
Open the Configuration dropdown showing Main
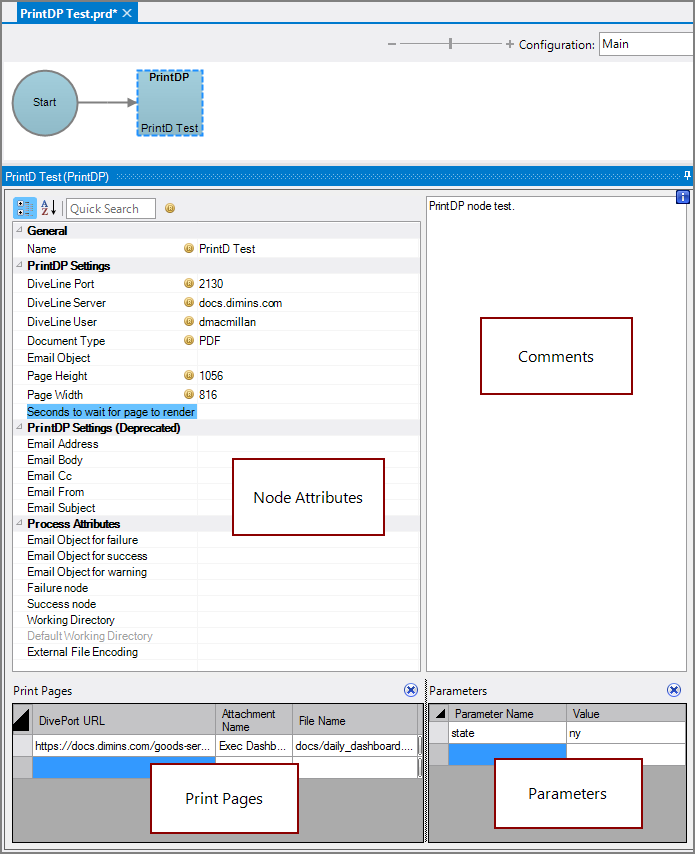click(x=647, y=44)
